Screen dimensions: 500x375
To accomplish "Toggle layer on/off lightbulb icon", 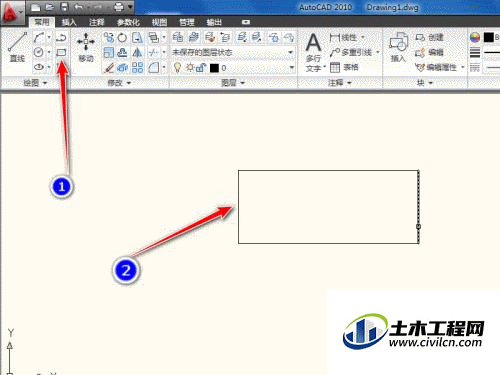I will (x=178, y=68).
